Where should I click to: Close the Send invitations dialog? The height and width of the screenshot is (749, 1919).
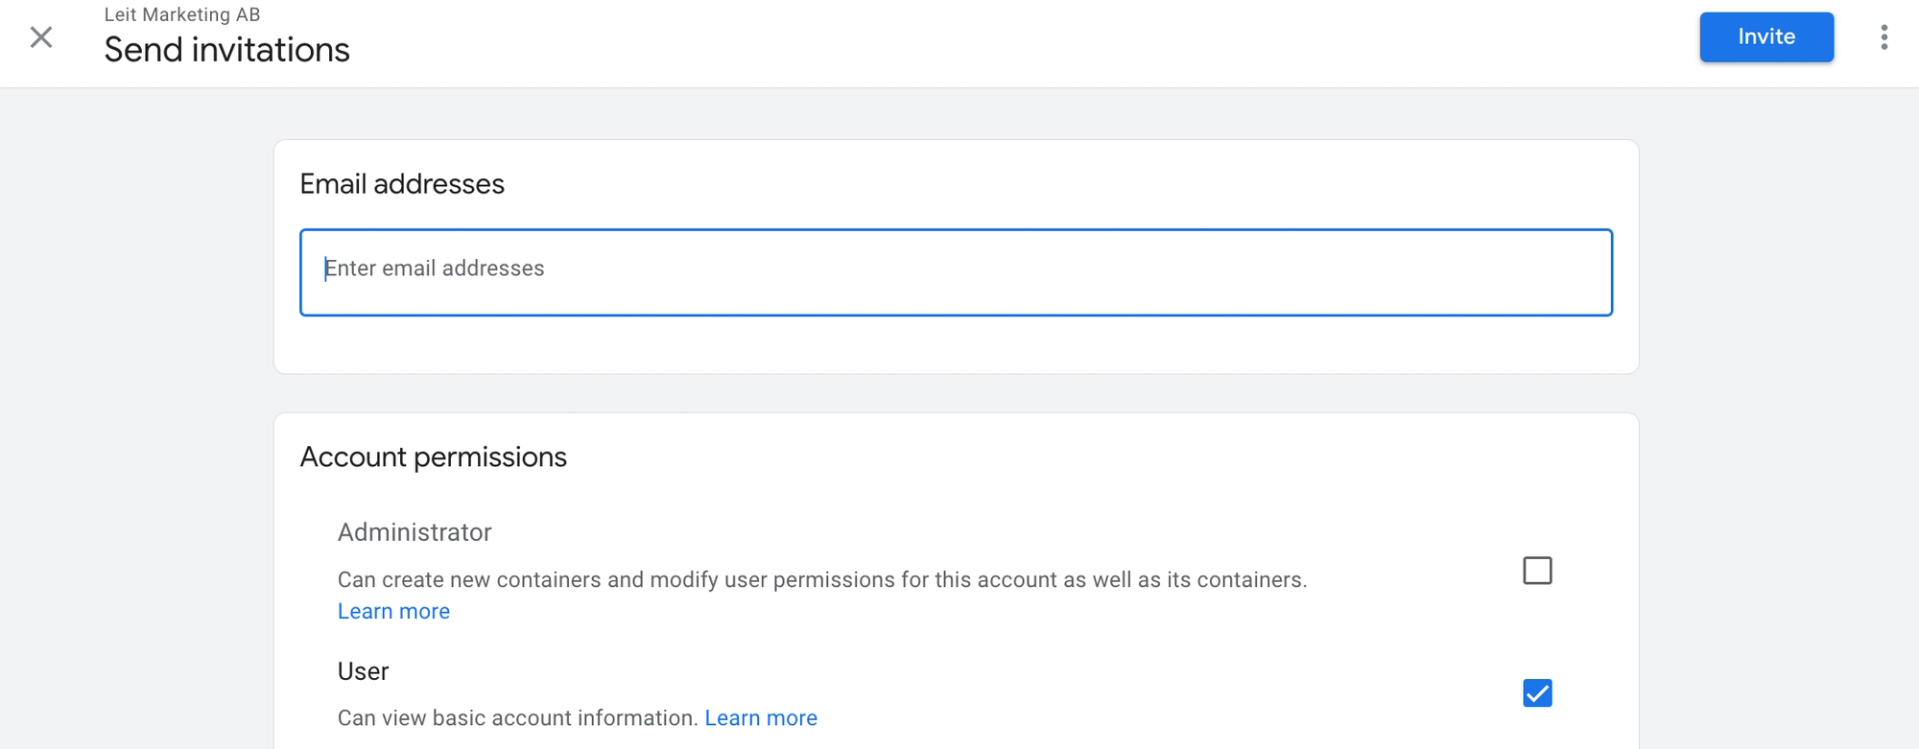(x=41, y=38)
